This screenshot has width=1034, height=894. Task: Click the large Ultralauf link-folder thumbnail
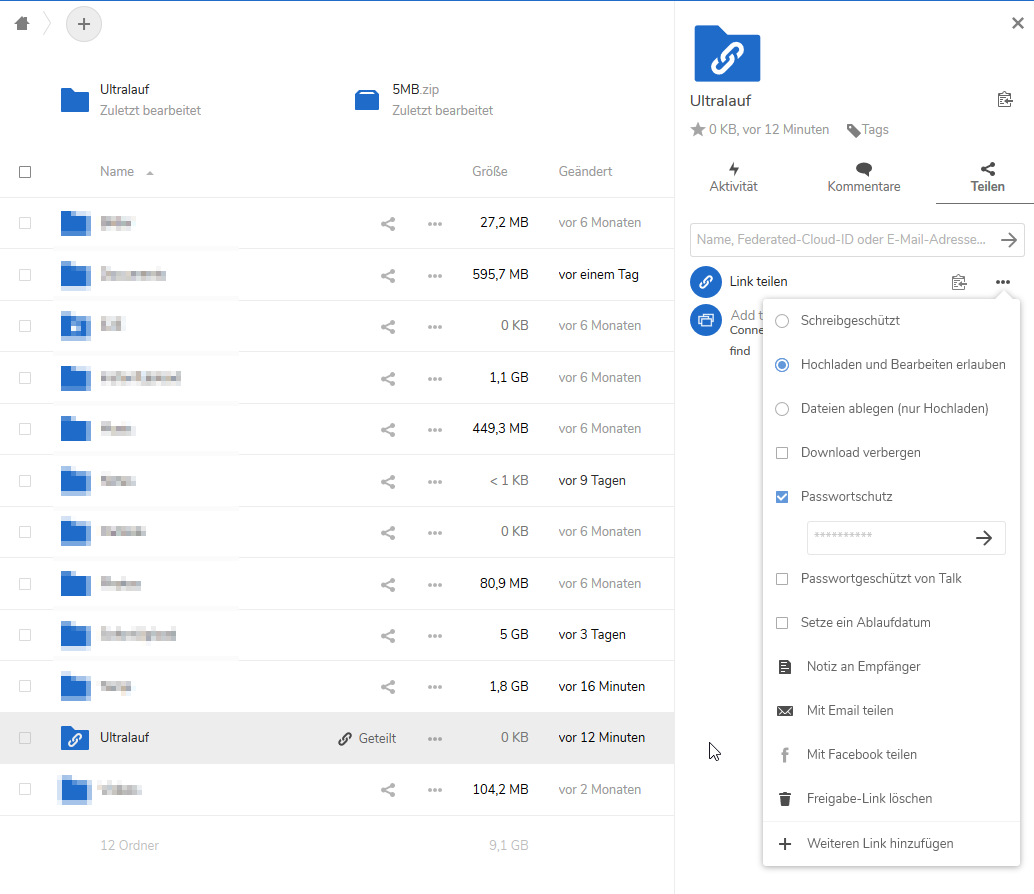click(727, 54)
